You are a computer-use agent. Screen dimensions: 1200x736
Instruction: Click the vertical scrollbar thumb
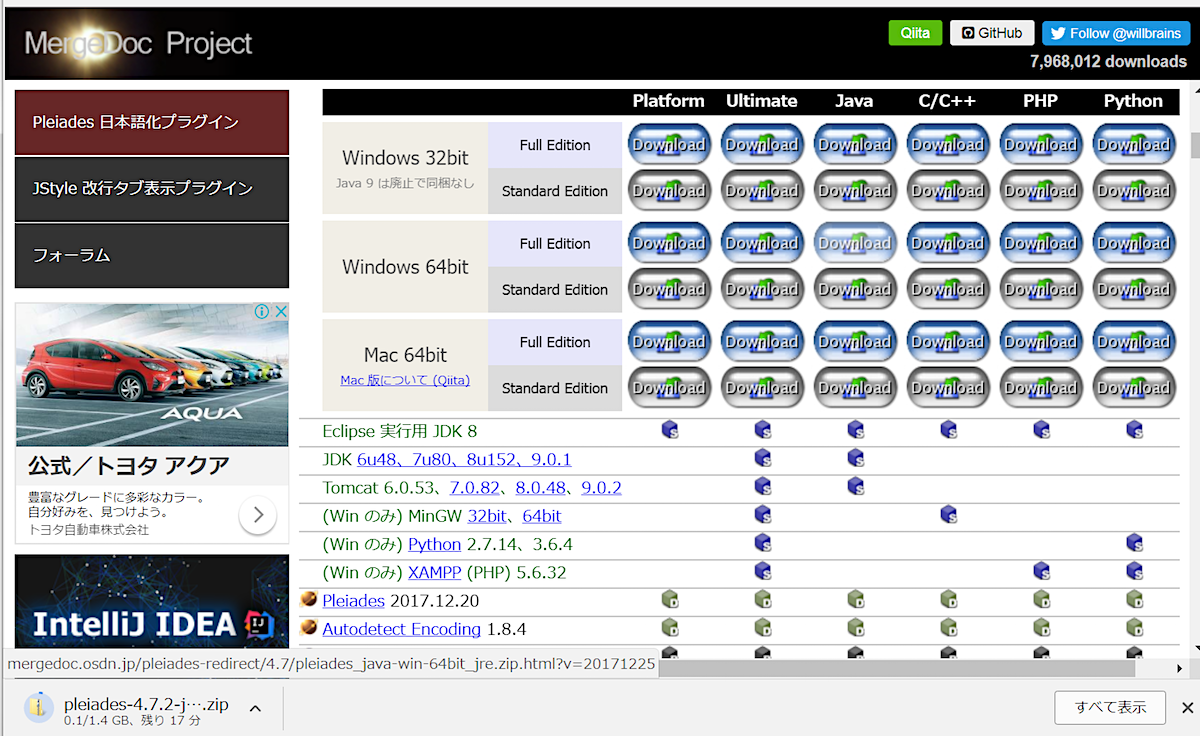pos(1194,145)
